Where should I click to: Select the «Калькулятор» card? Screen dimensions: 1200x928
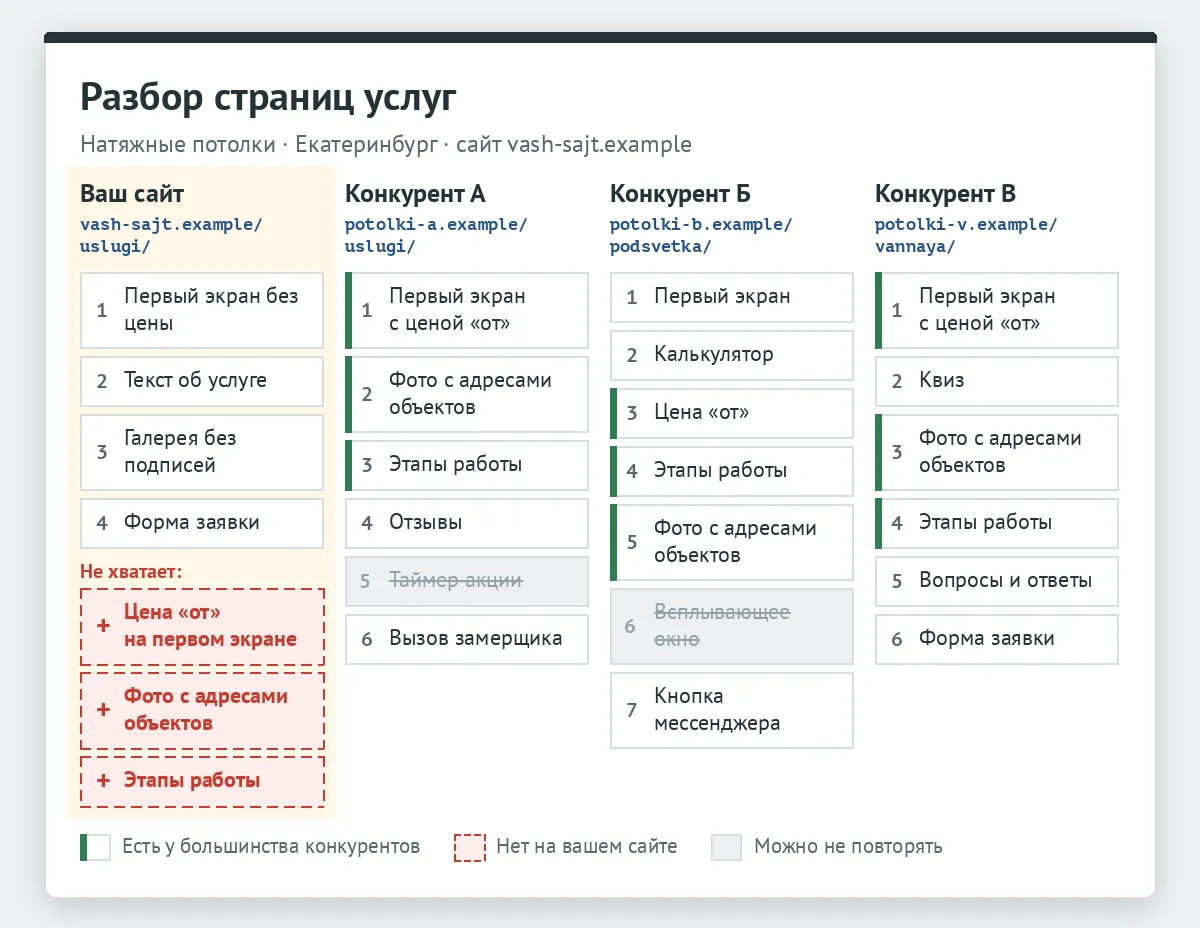point(732,355)
